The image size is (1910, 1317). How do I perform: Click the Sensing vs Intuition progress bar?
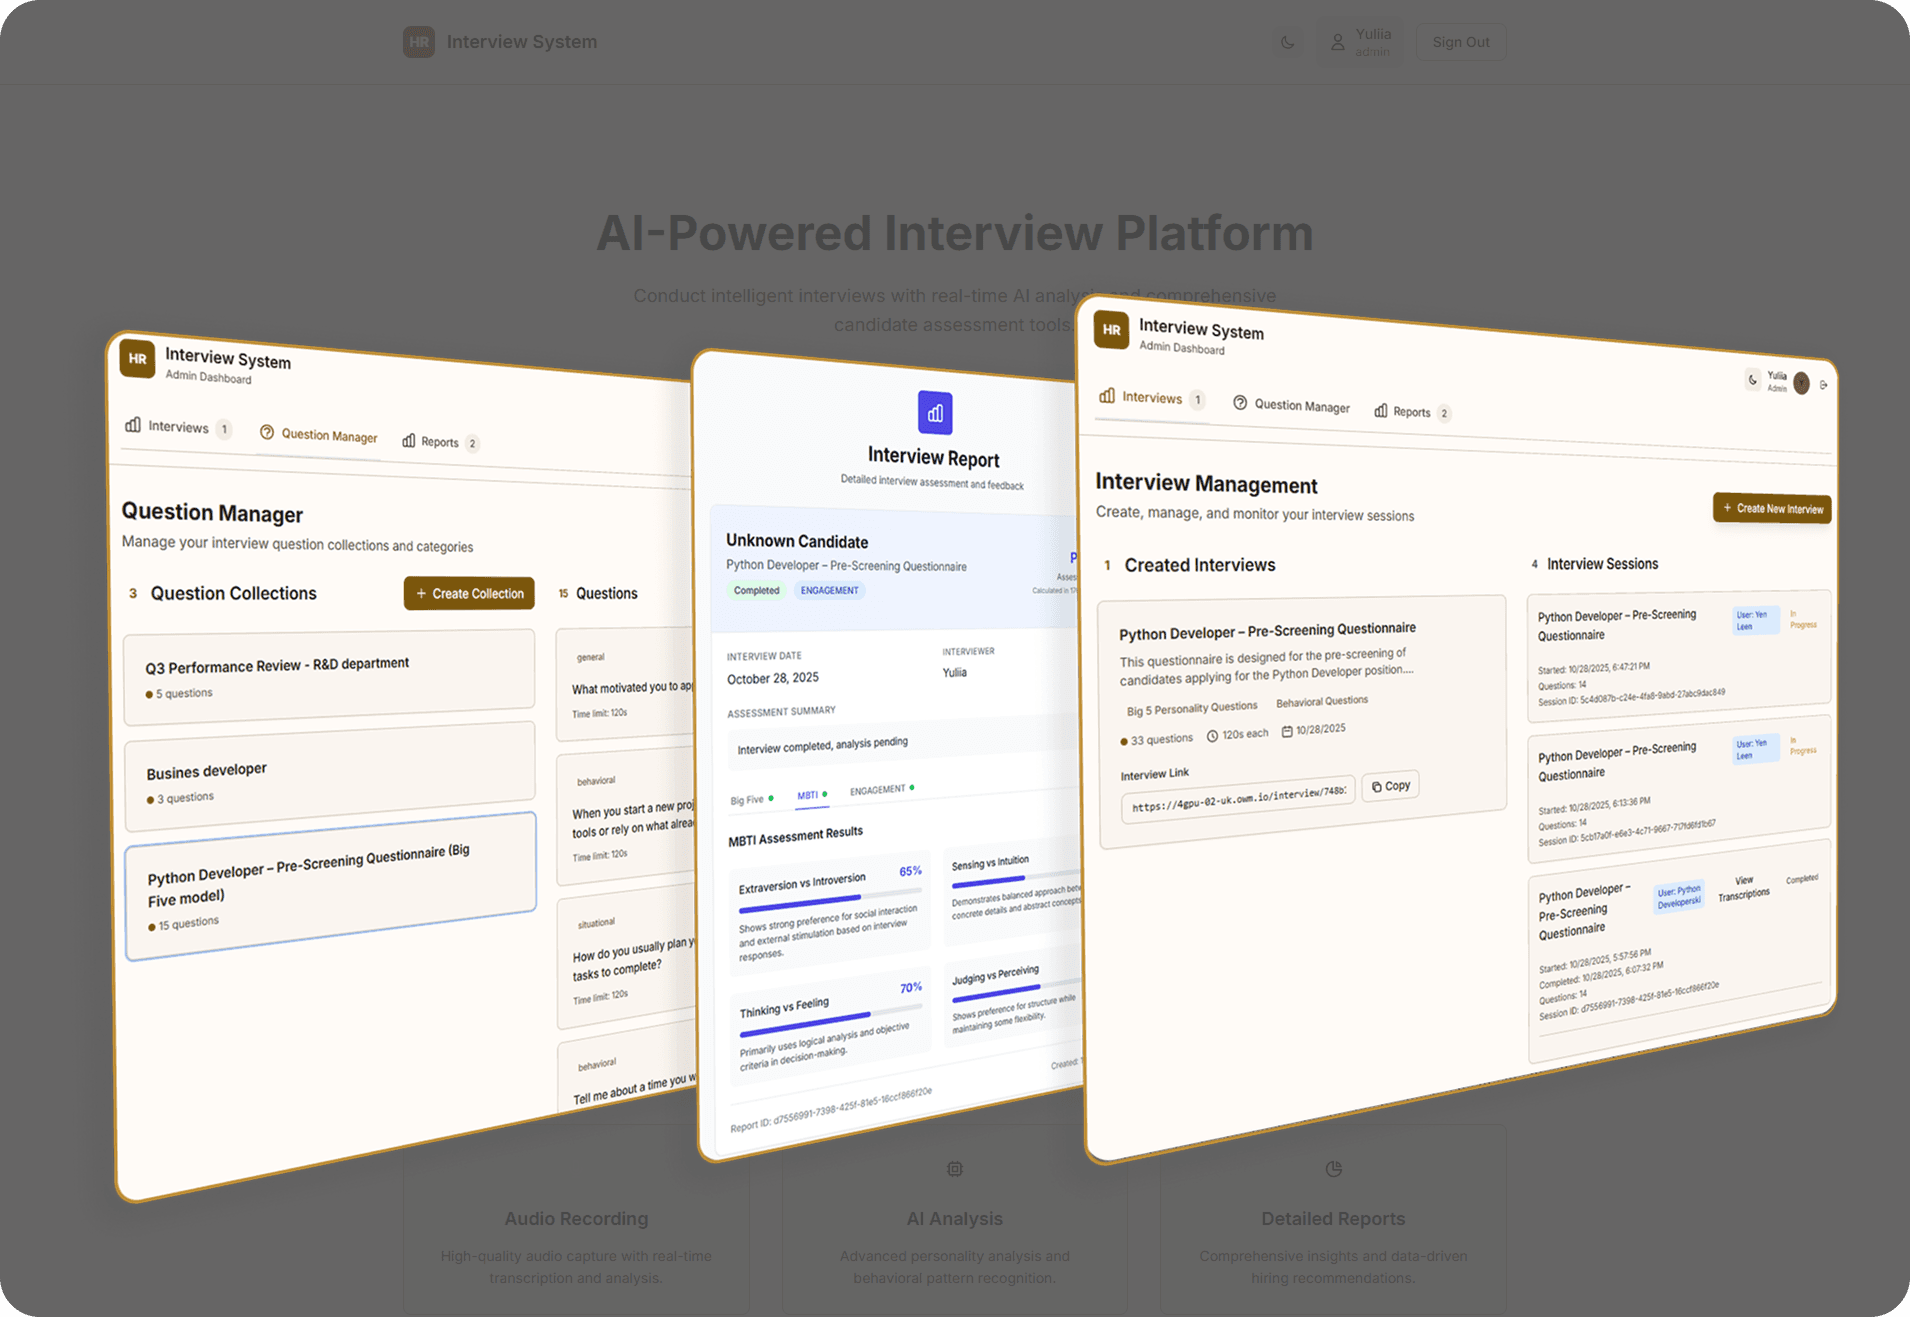click(1016, 881)
